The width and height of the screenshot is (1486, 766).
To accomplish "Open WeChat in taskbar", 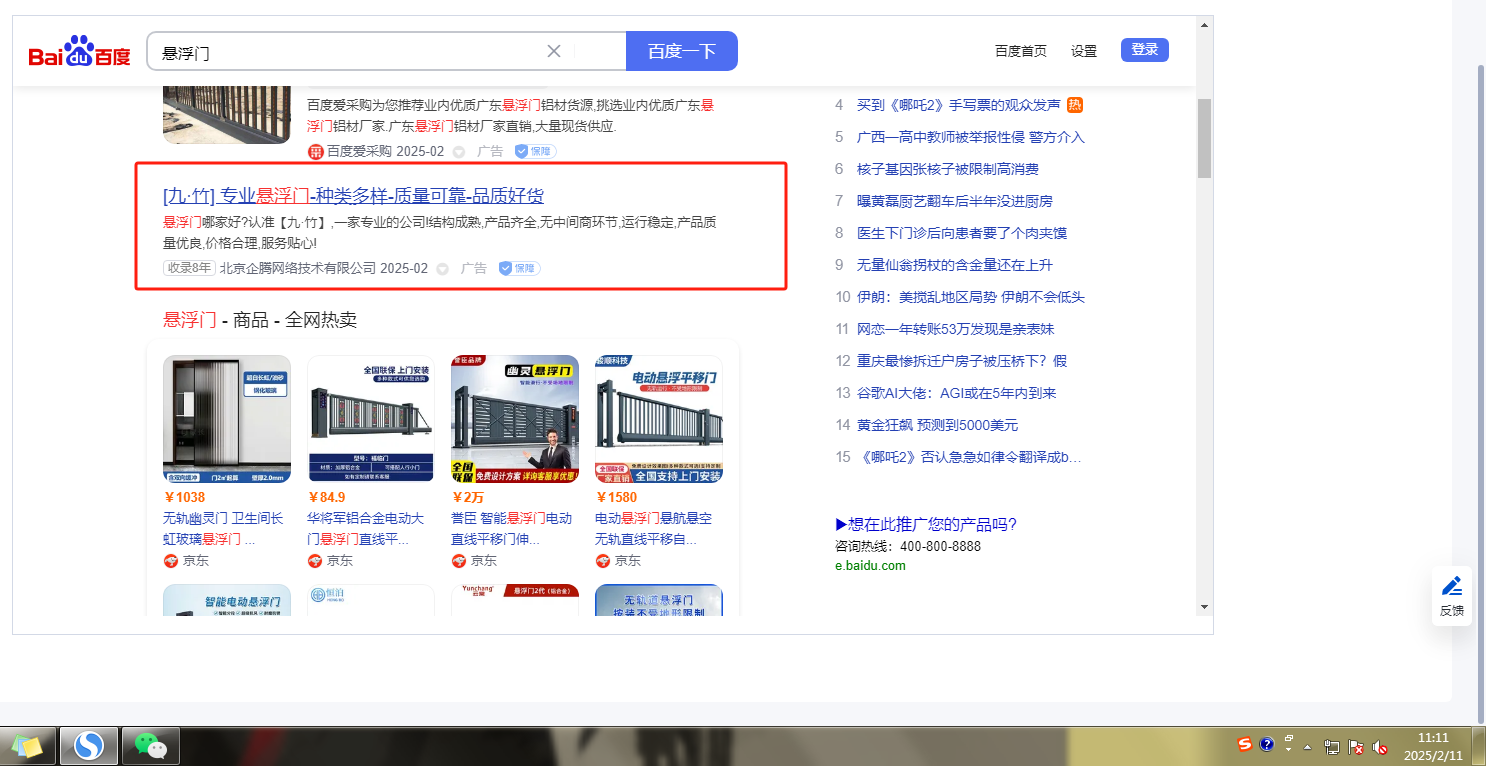I will [x=150, y=745].
